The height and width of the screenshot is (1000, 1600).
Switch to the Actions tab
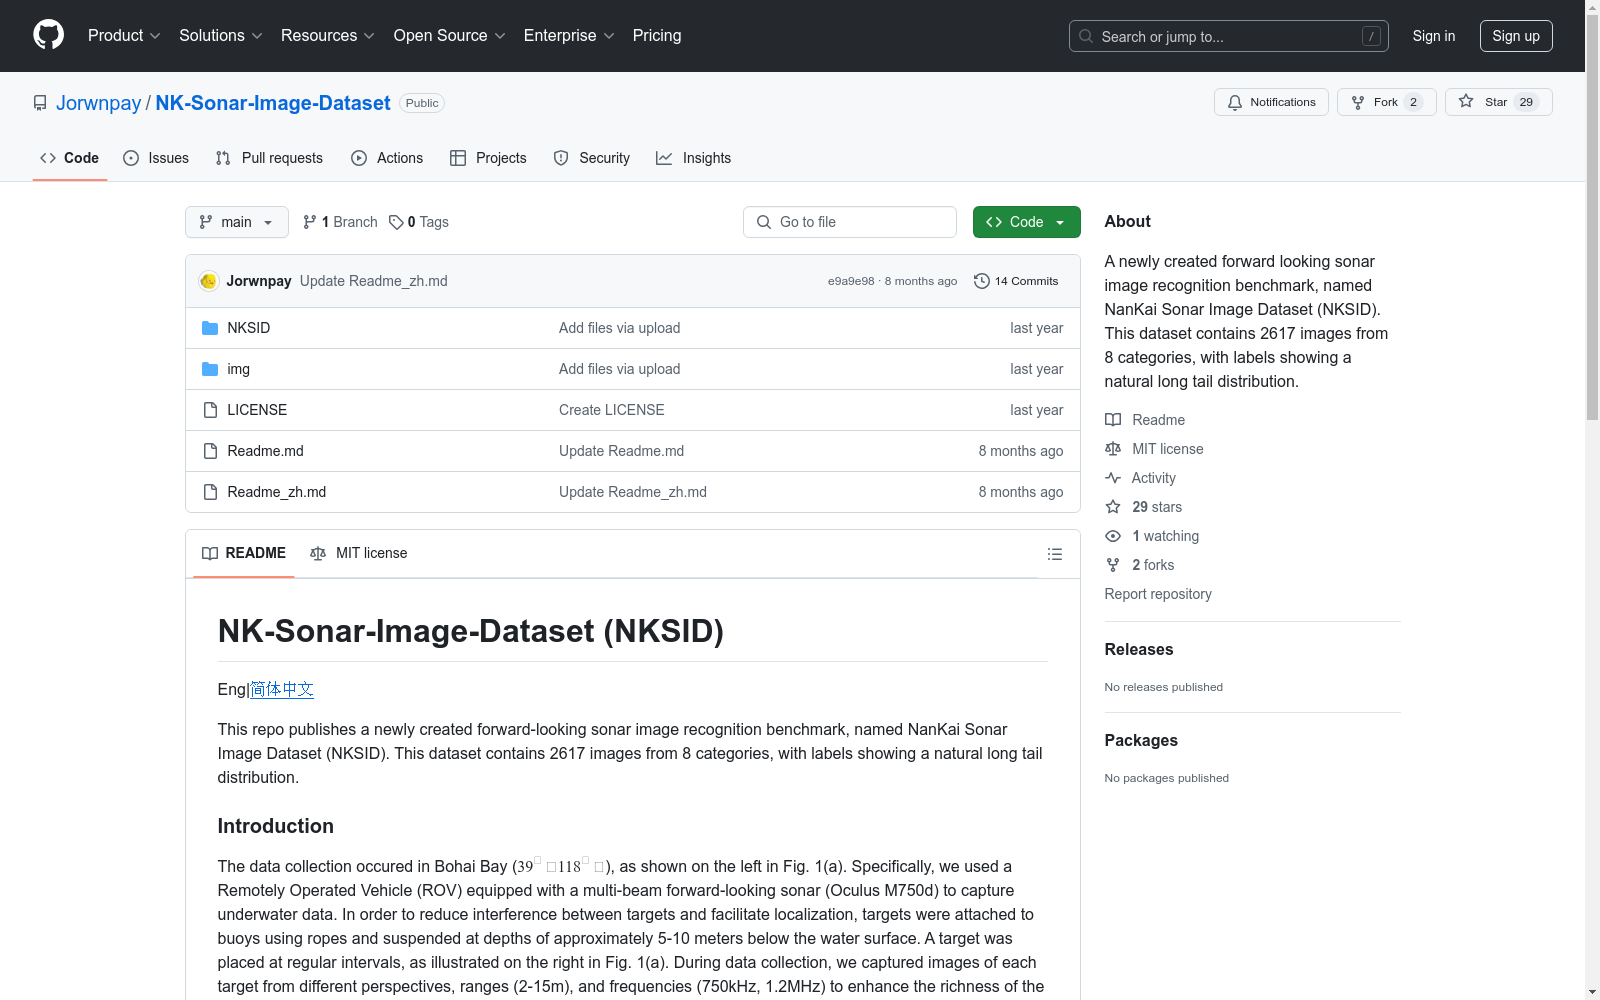coord(387,158)
